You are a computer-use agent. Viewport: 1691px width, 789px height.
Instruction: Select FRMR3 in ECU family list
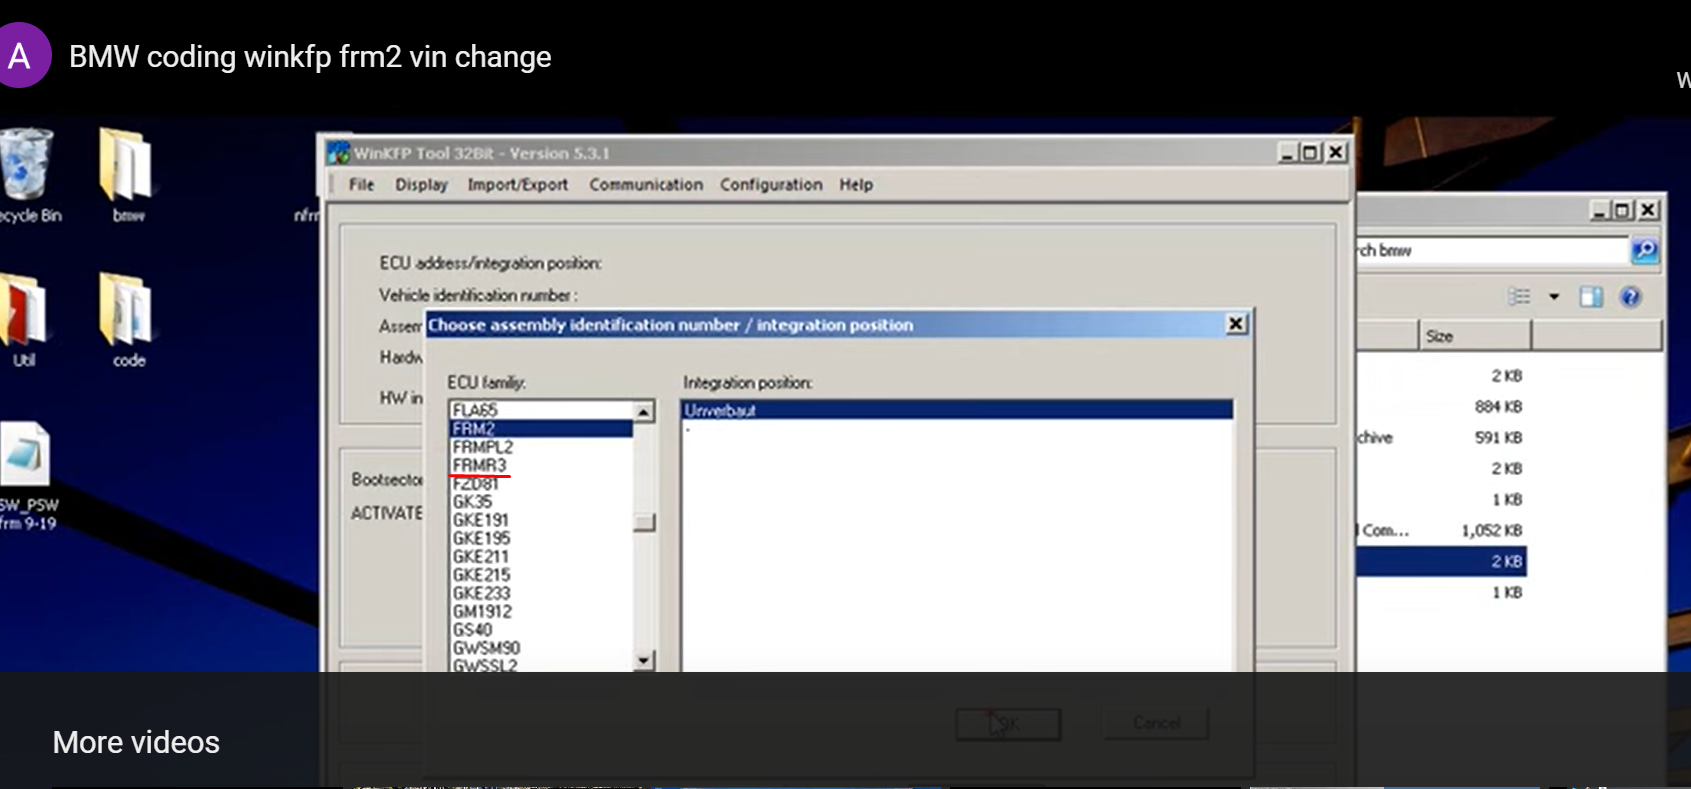click(x=541, y=466)
